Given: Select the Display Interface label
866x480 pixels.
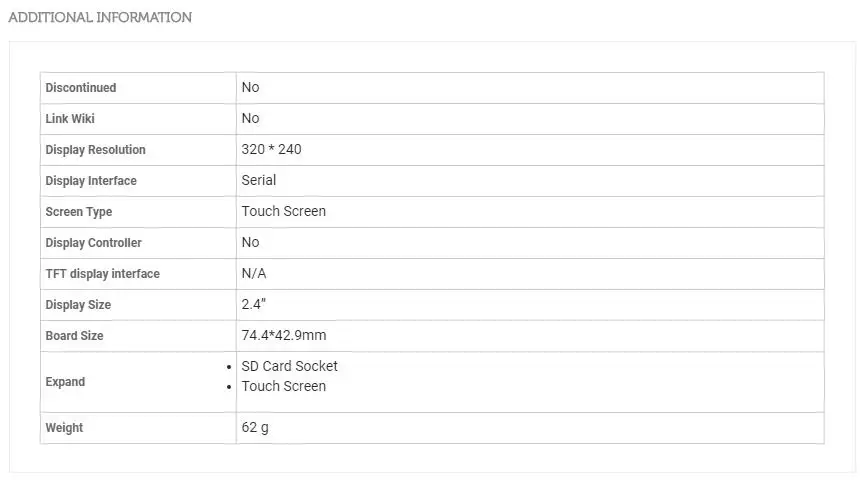Looking at the screenshot, I should (x=91, y=181).
